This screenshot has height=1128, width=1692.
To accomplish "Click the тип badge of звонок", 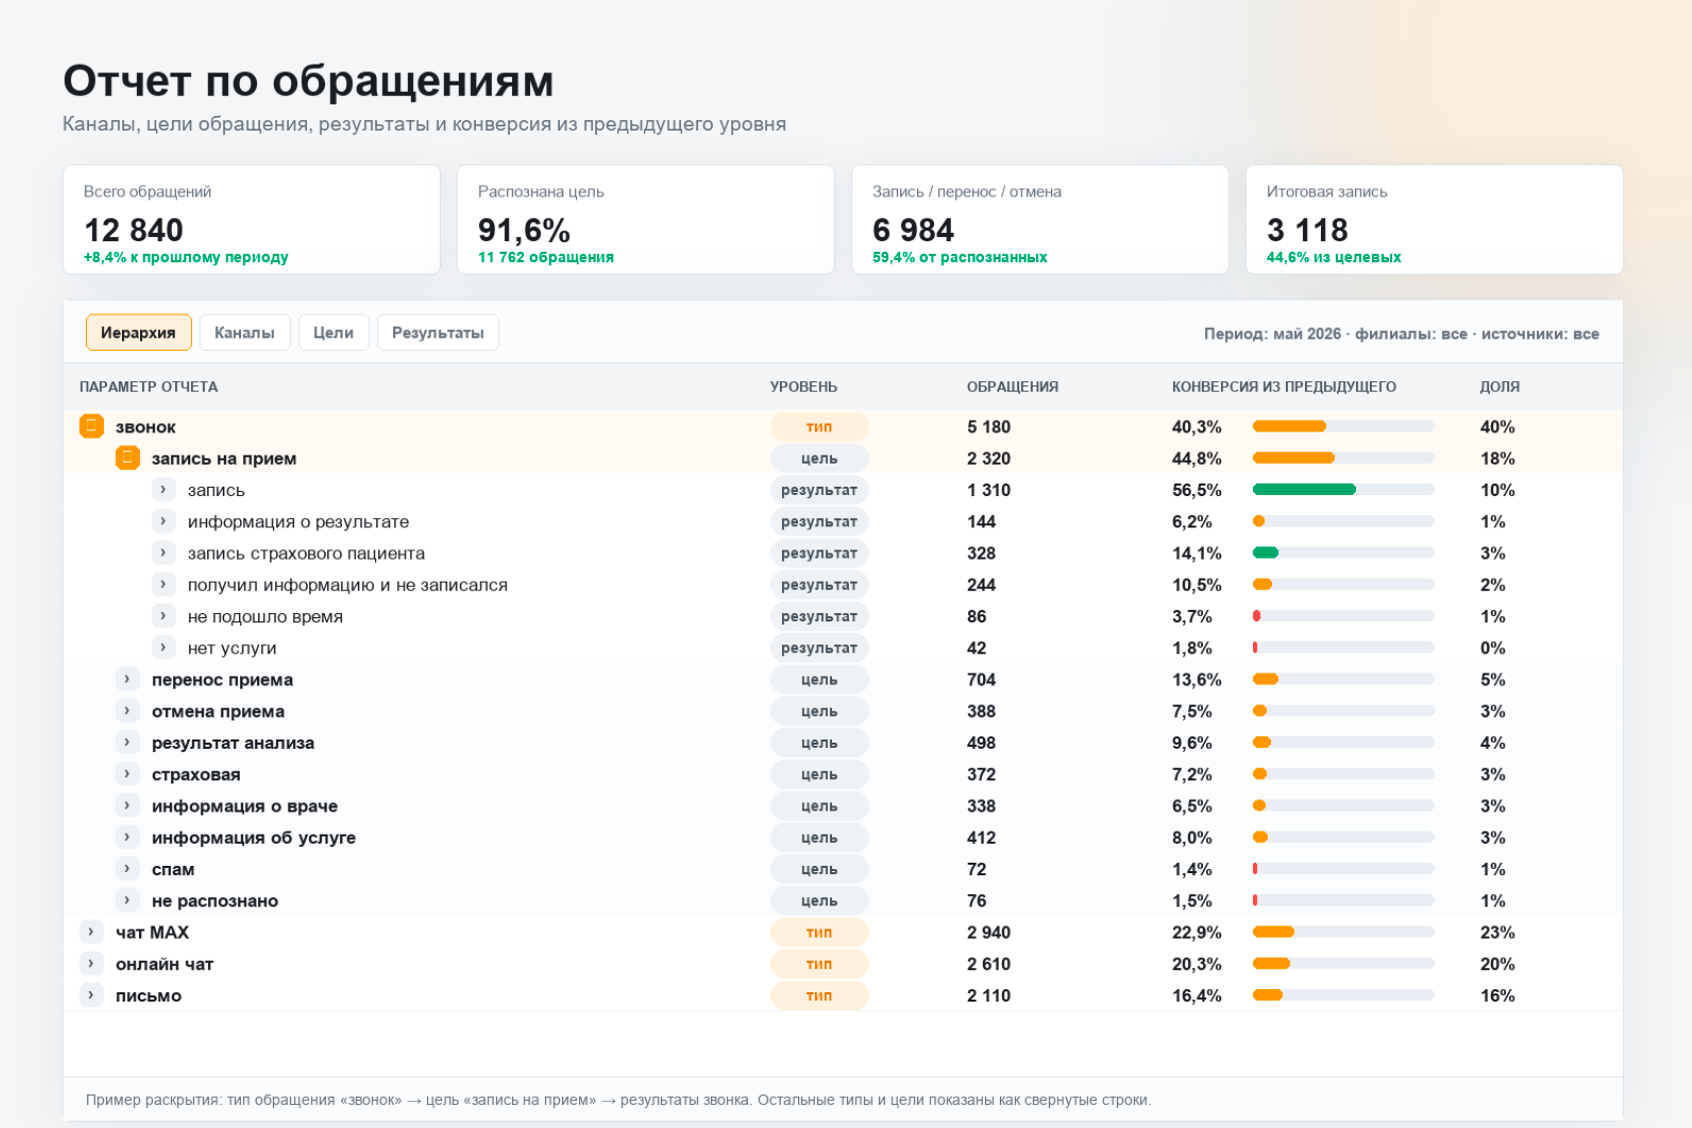I will (x=819, y=427).
